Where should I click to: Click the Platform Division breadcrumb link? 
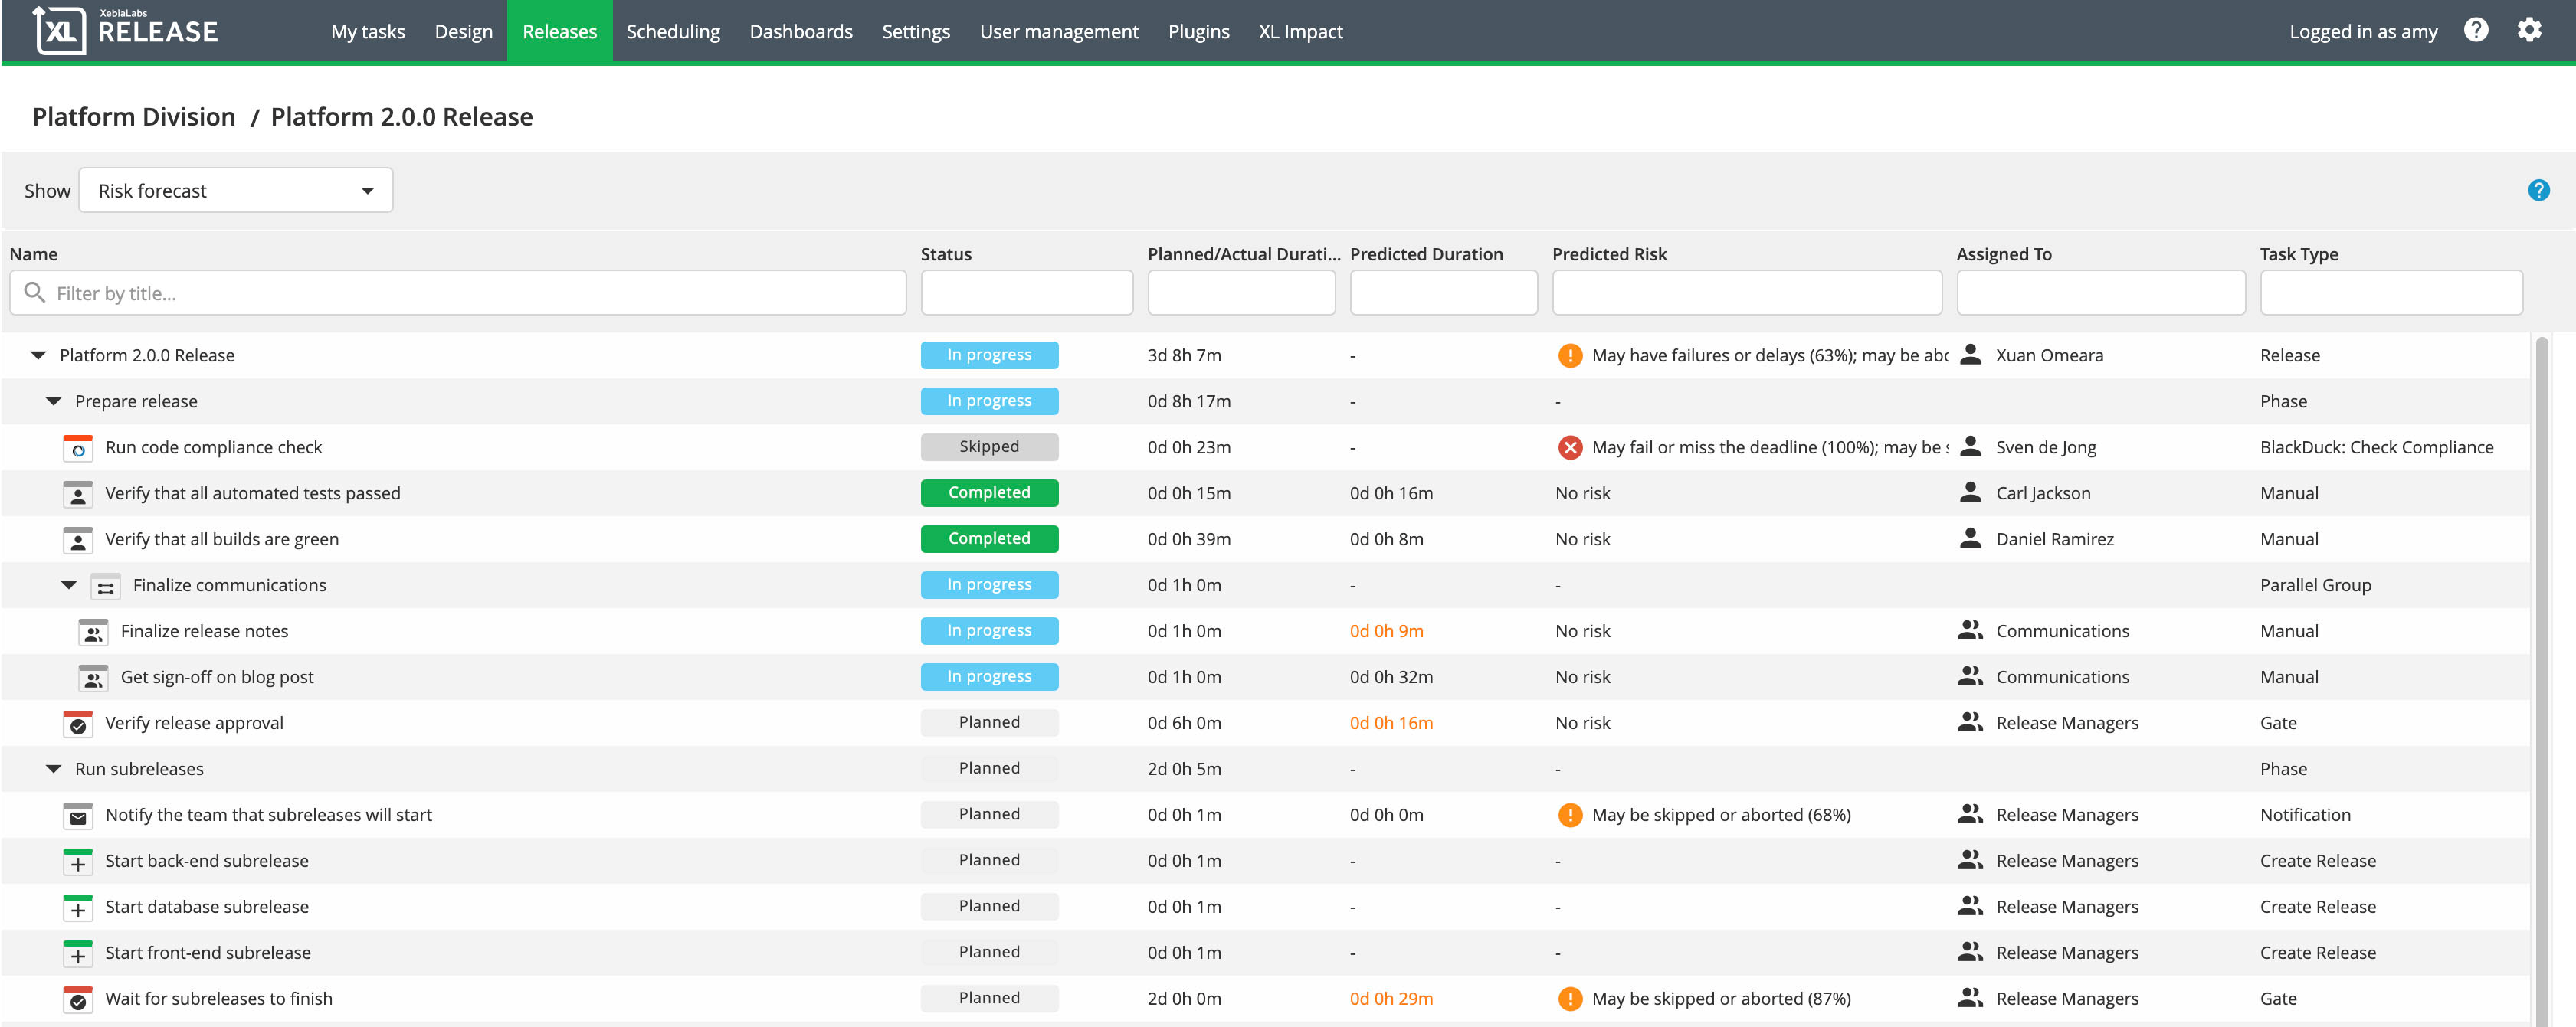tap(134, 117)
